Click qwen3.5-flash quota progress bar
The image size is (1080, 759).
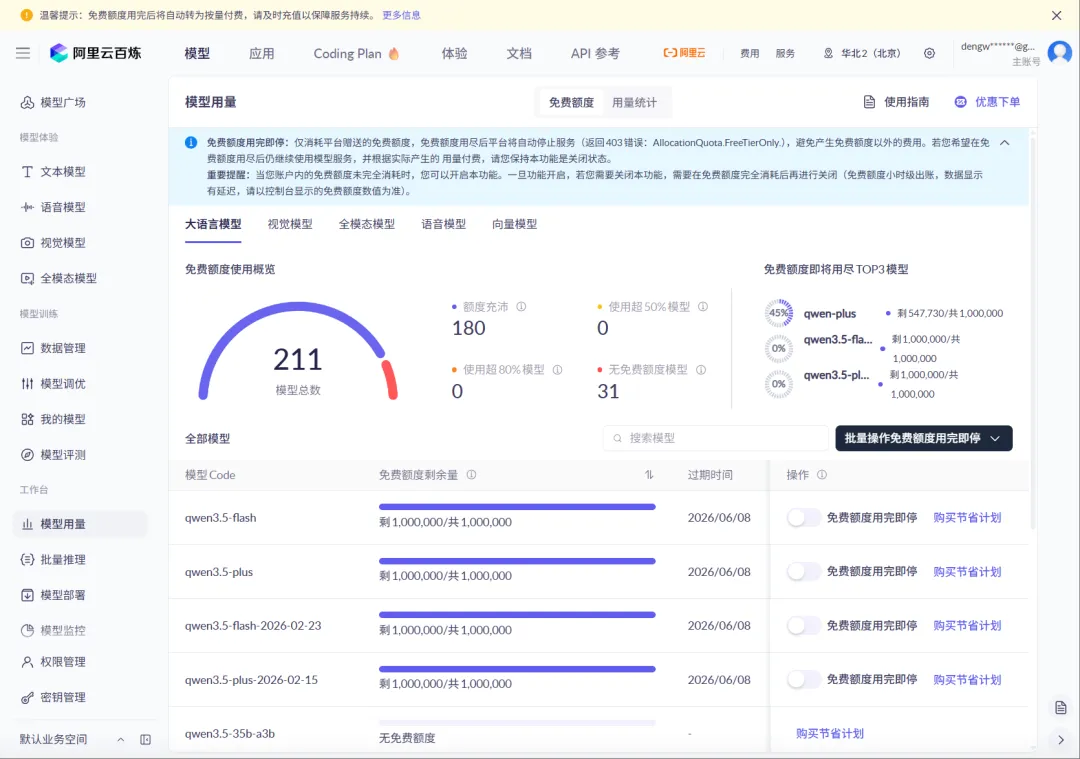(517, 507)
